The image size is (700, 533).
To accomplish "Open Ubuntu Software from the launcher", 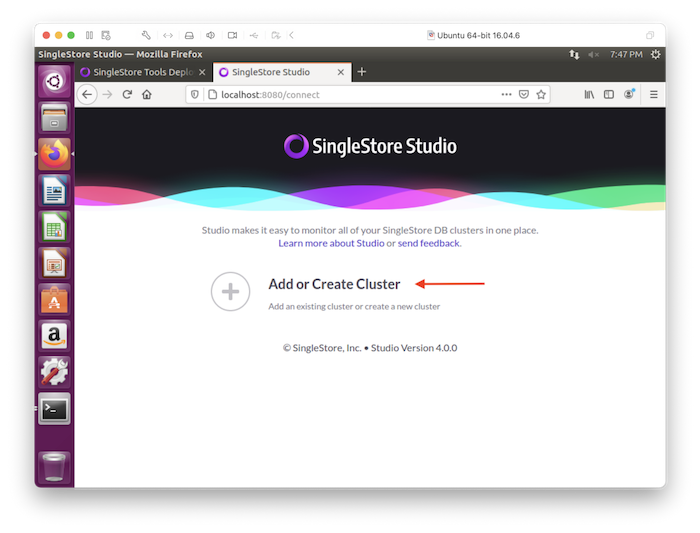I will click(54, 300).
